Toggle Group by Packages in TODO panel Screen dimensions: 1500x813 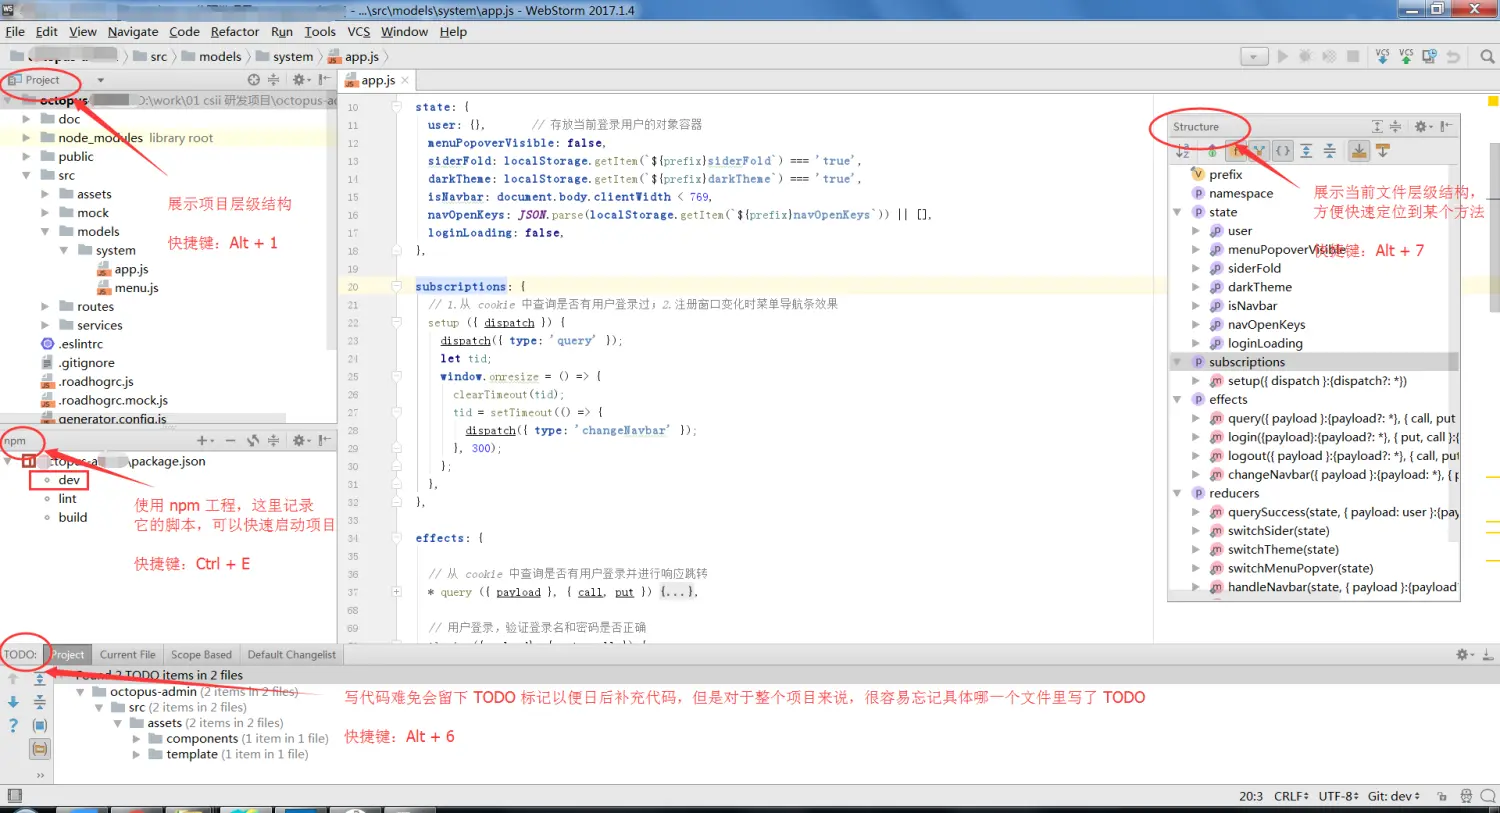pyautogui.click(x=40, y=748)
